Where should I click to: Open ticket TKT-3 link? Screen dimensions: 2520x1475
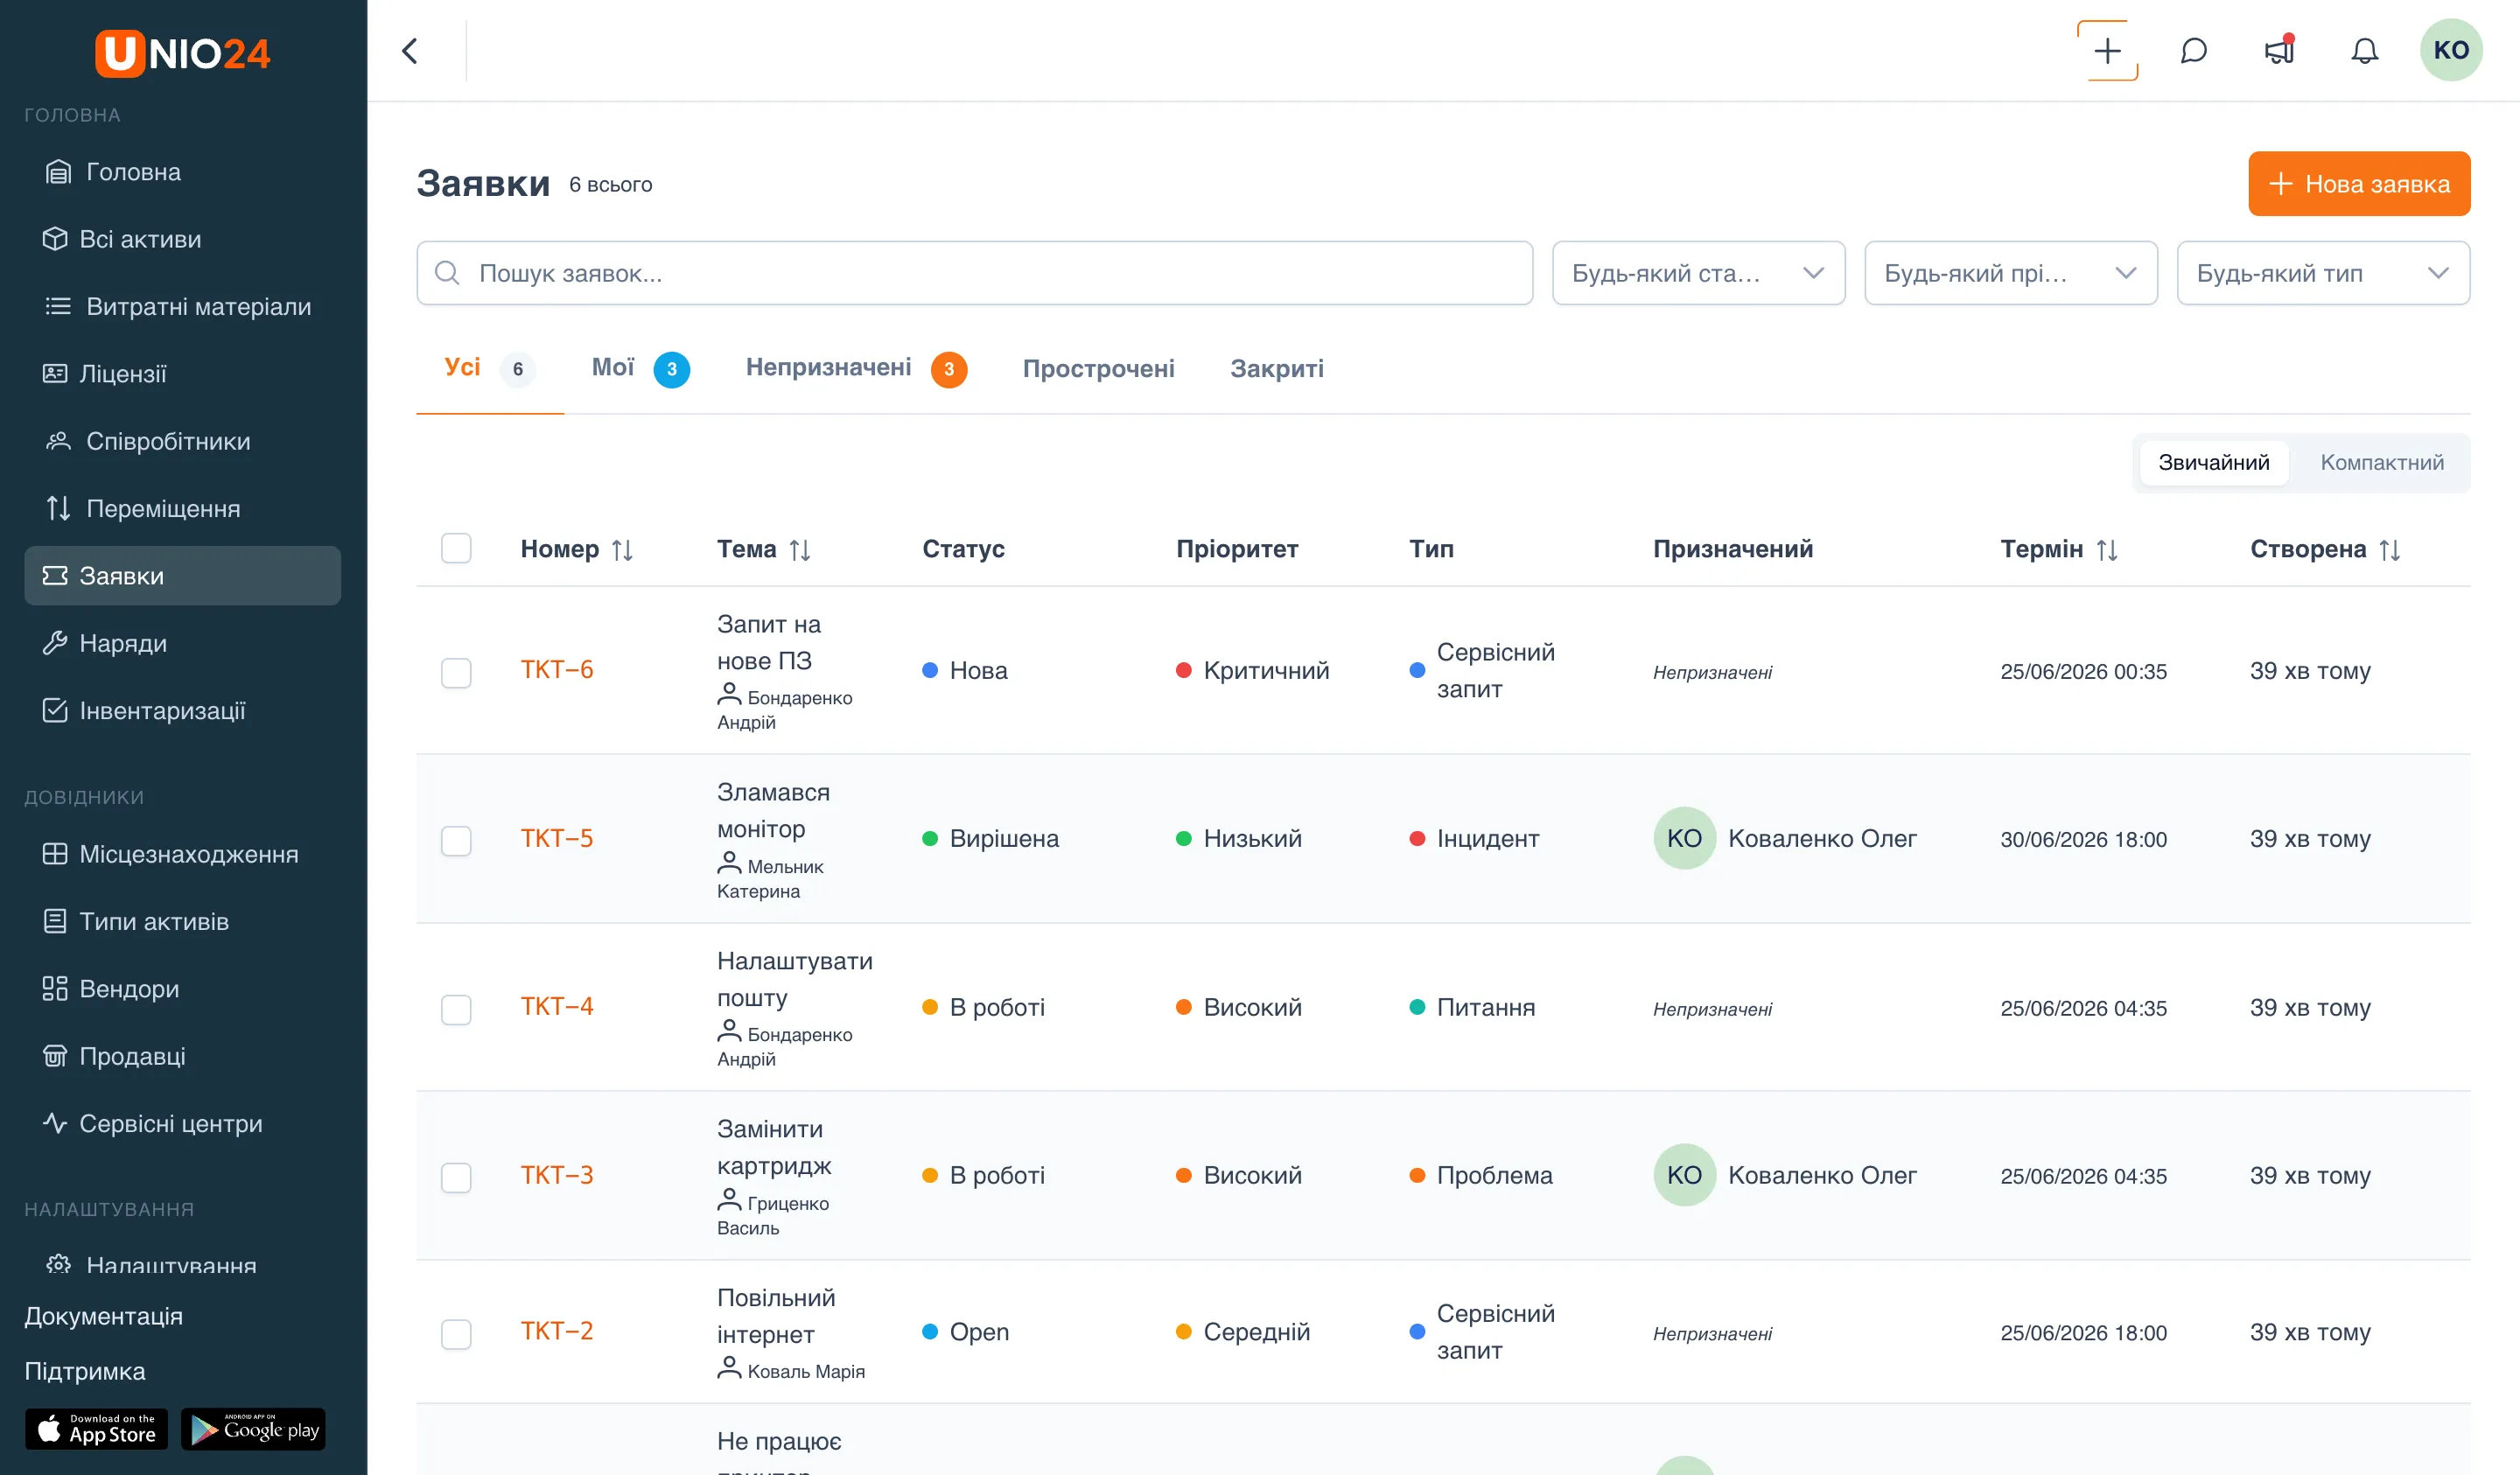[556, 1175]
